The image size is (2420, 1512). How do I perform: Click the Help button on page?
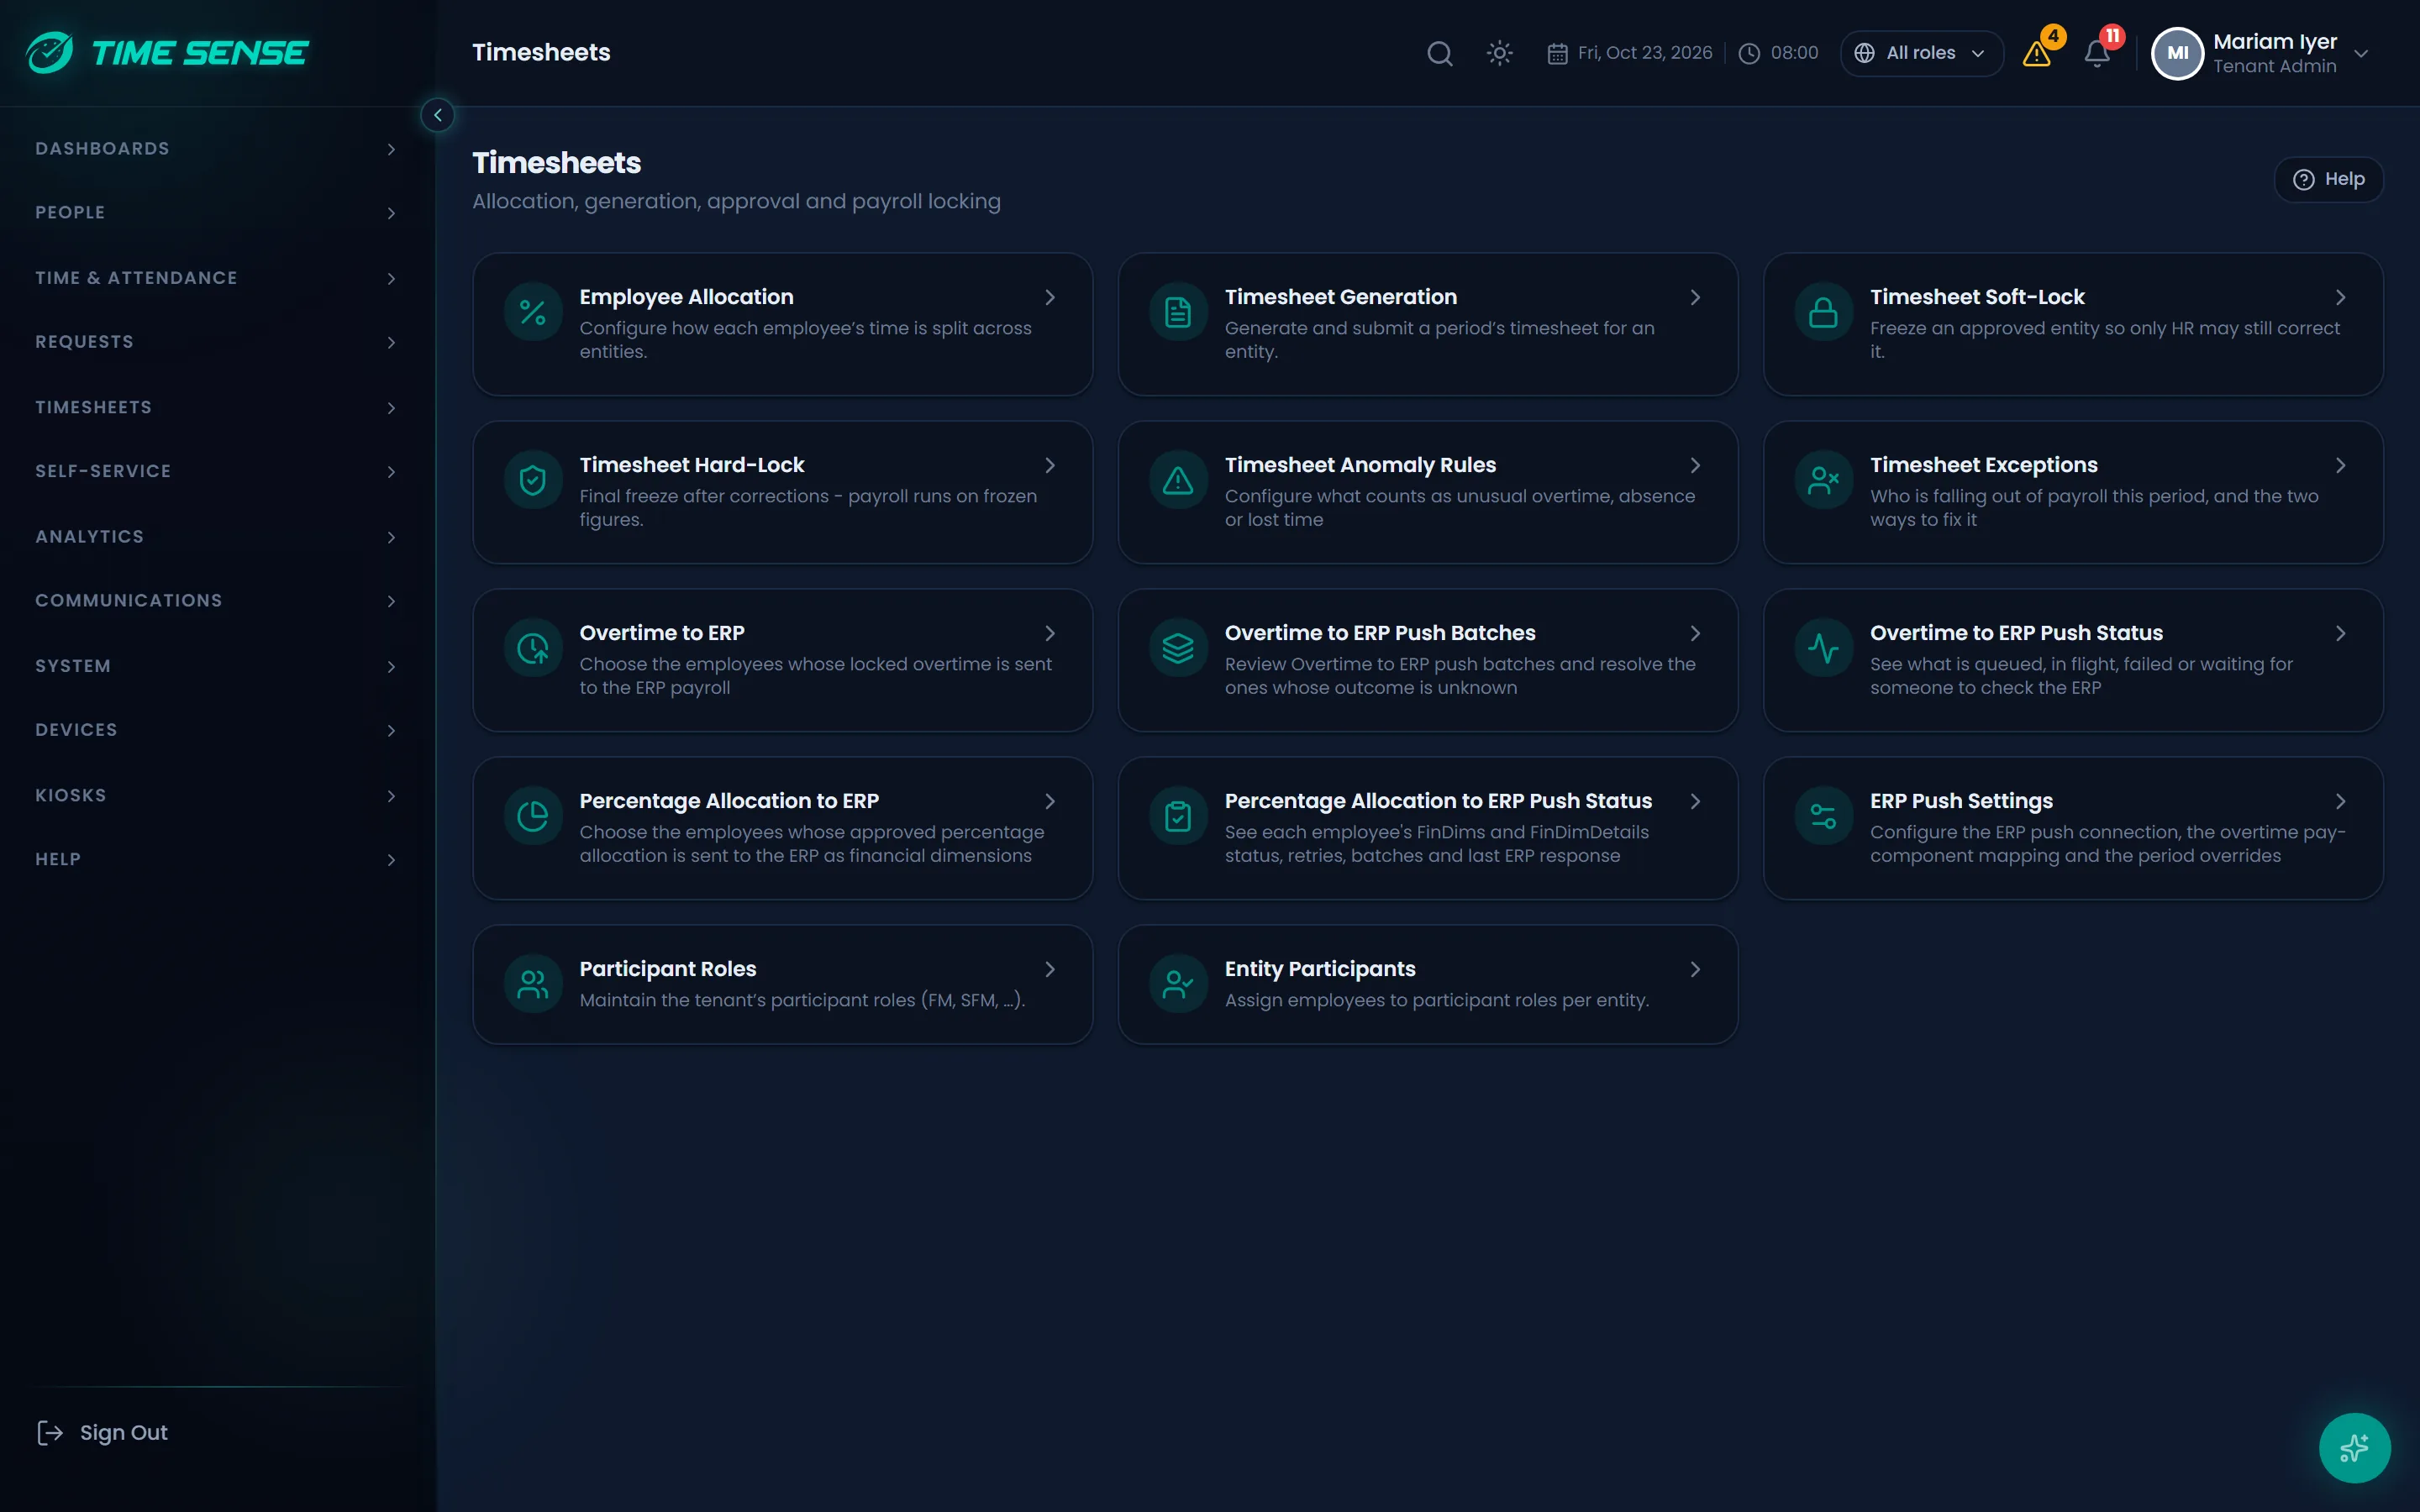[2328, 179]
